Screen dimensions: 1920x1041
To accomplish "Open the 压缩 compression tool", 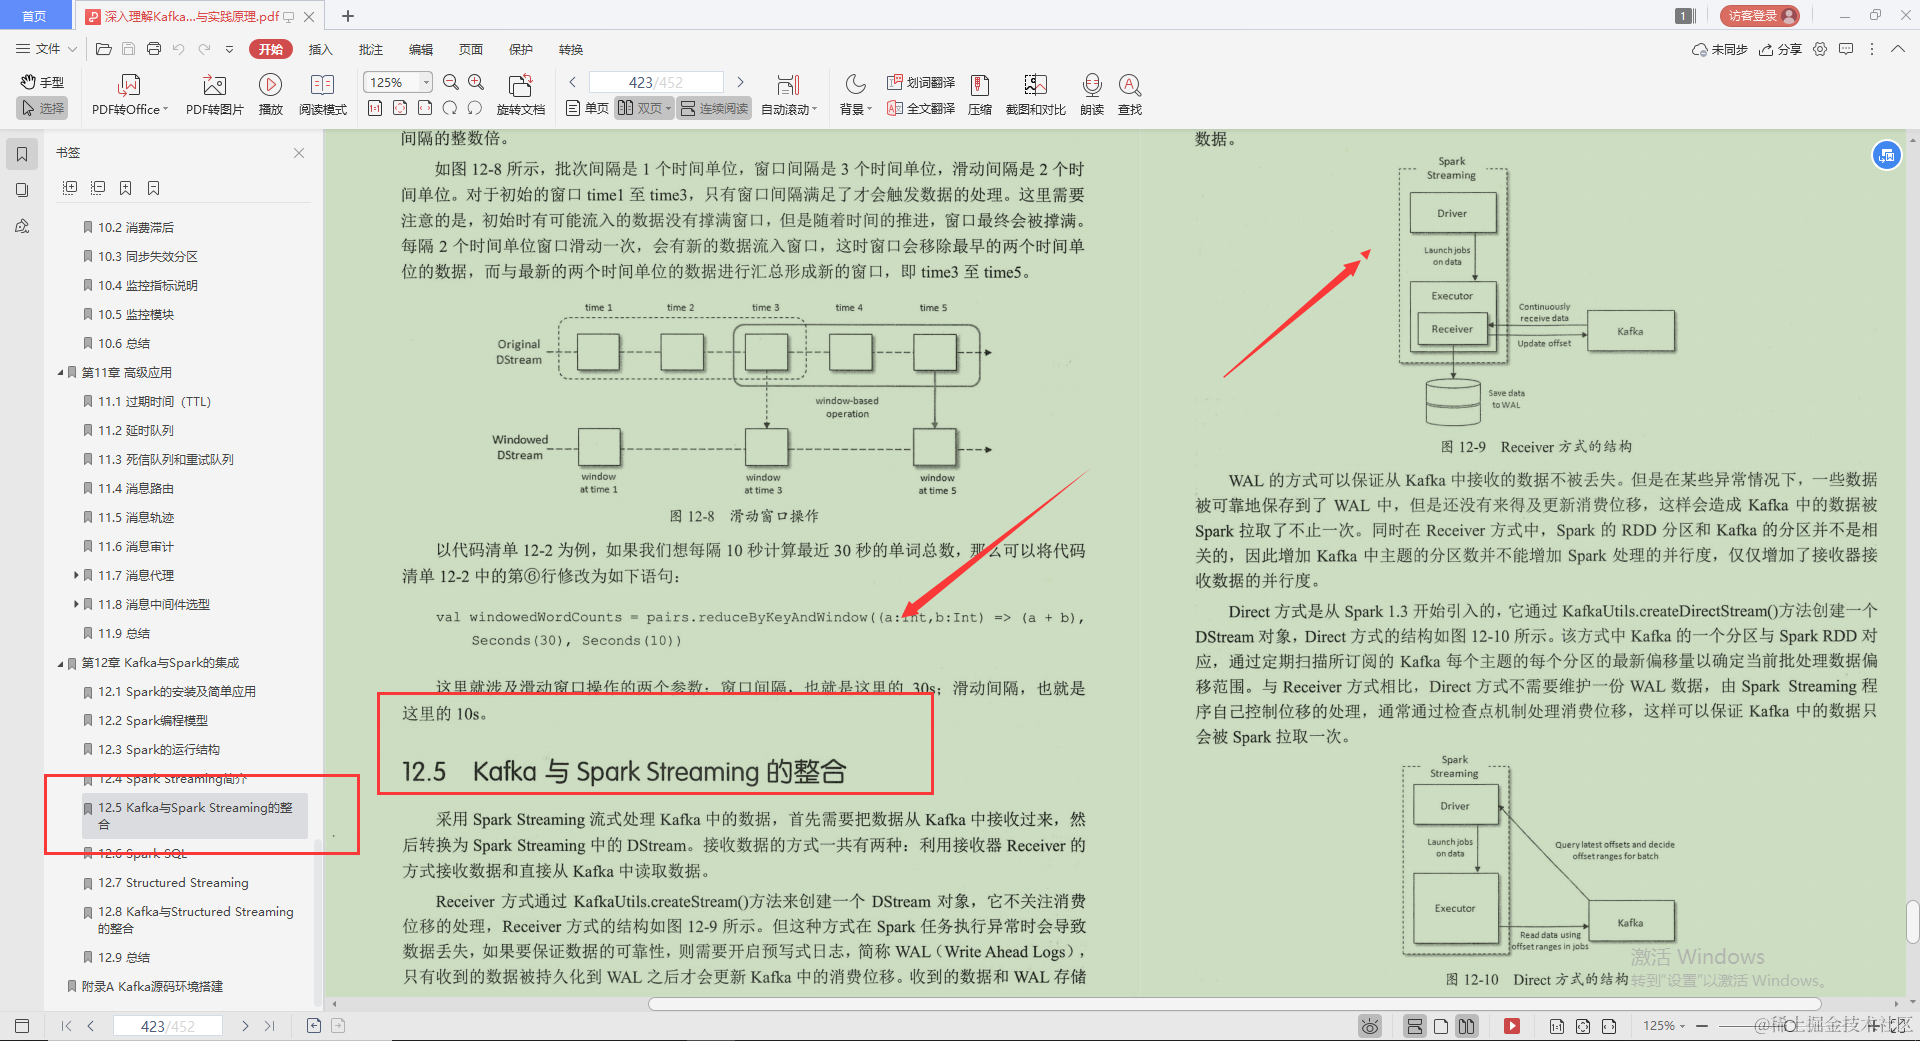I will [979, 93].
